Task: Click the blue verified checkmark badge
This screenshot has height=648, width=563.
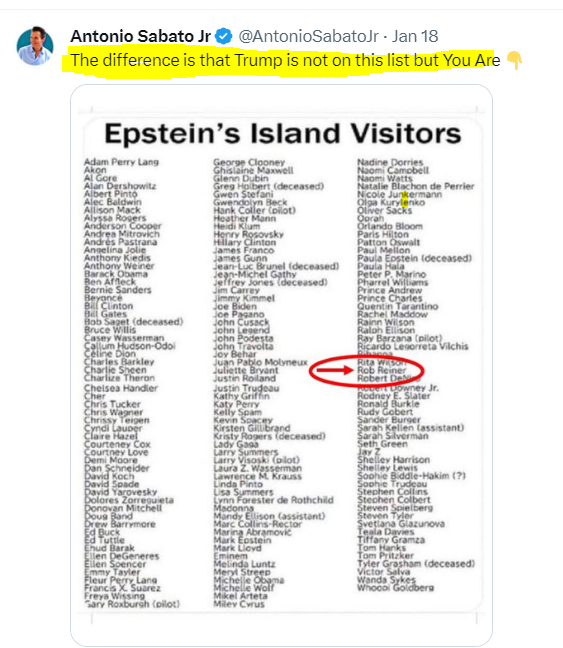Action: click(224, 36)
